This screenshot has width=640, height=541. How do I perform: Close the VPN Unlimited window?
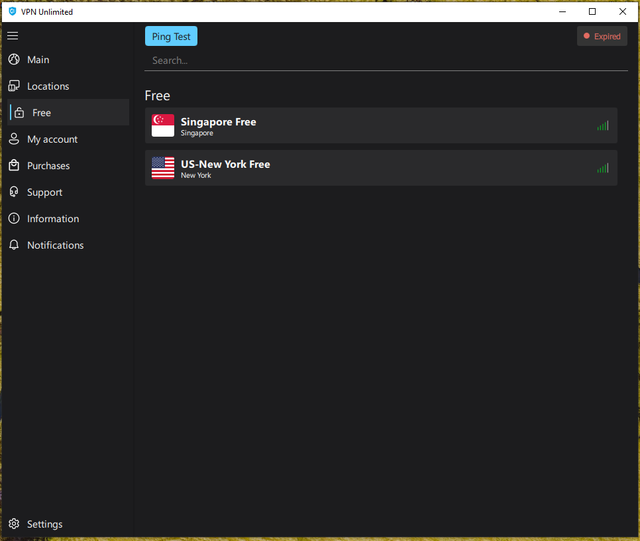(x=622, y=11)
